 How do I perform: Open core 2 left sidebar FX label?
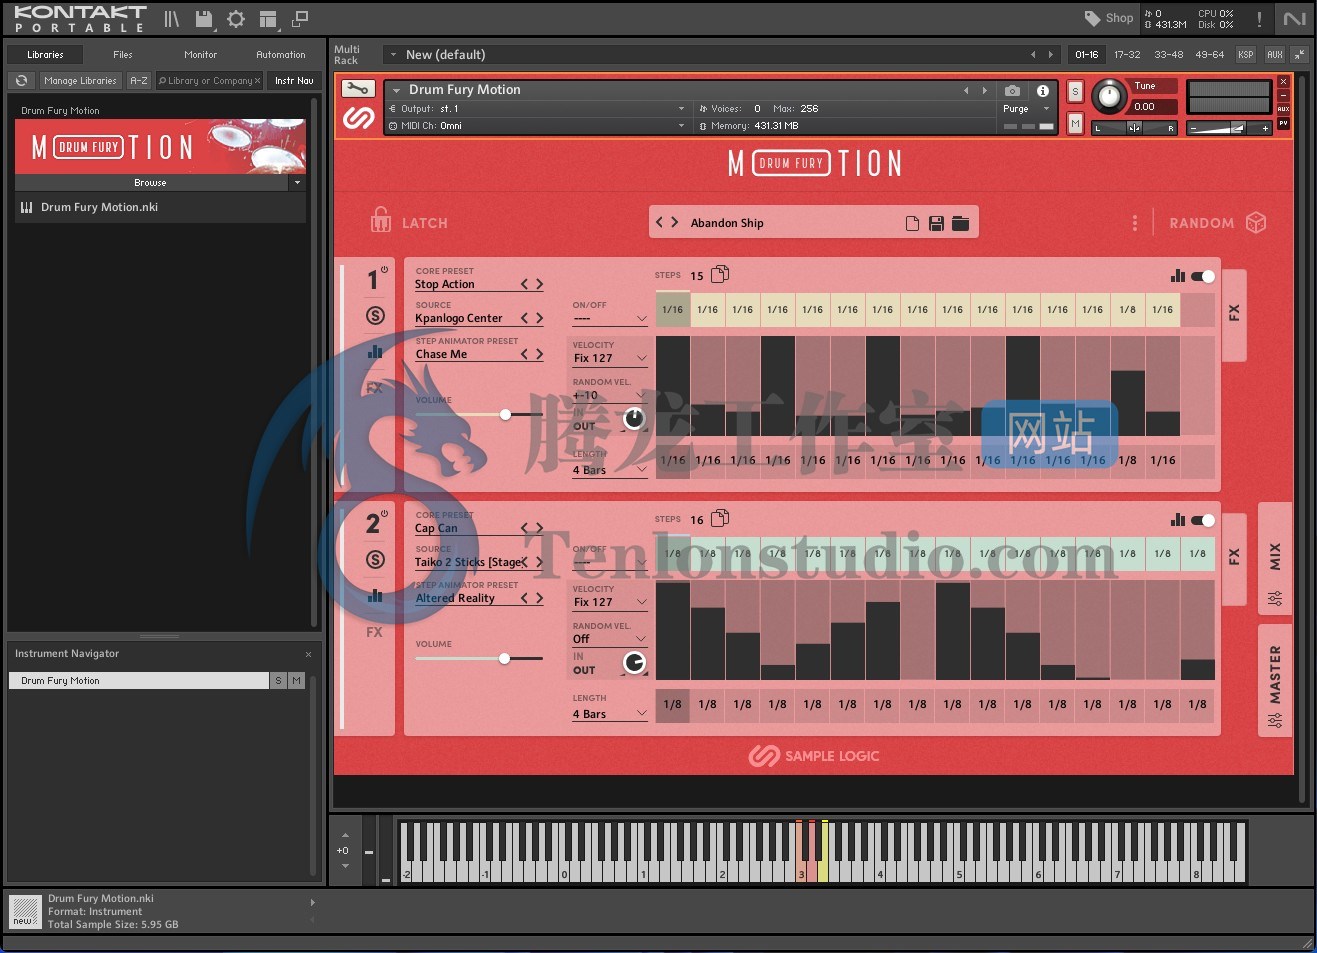coord(374,632)
